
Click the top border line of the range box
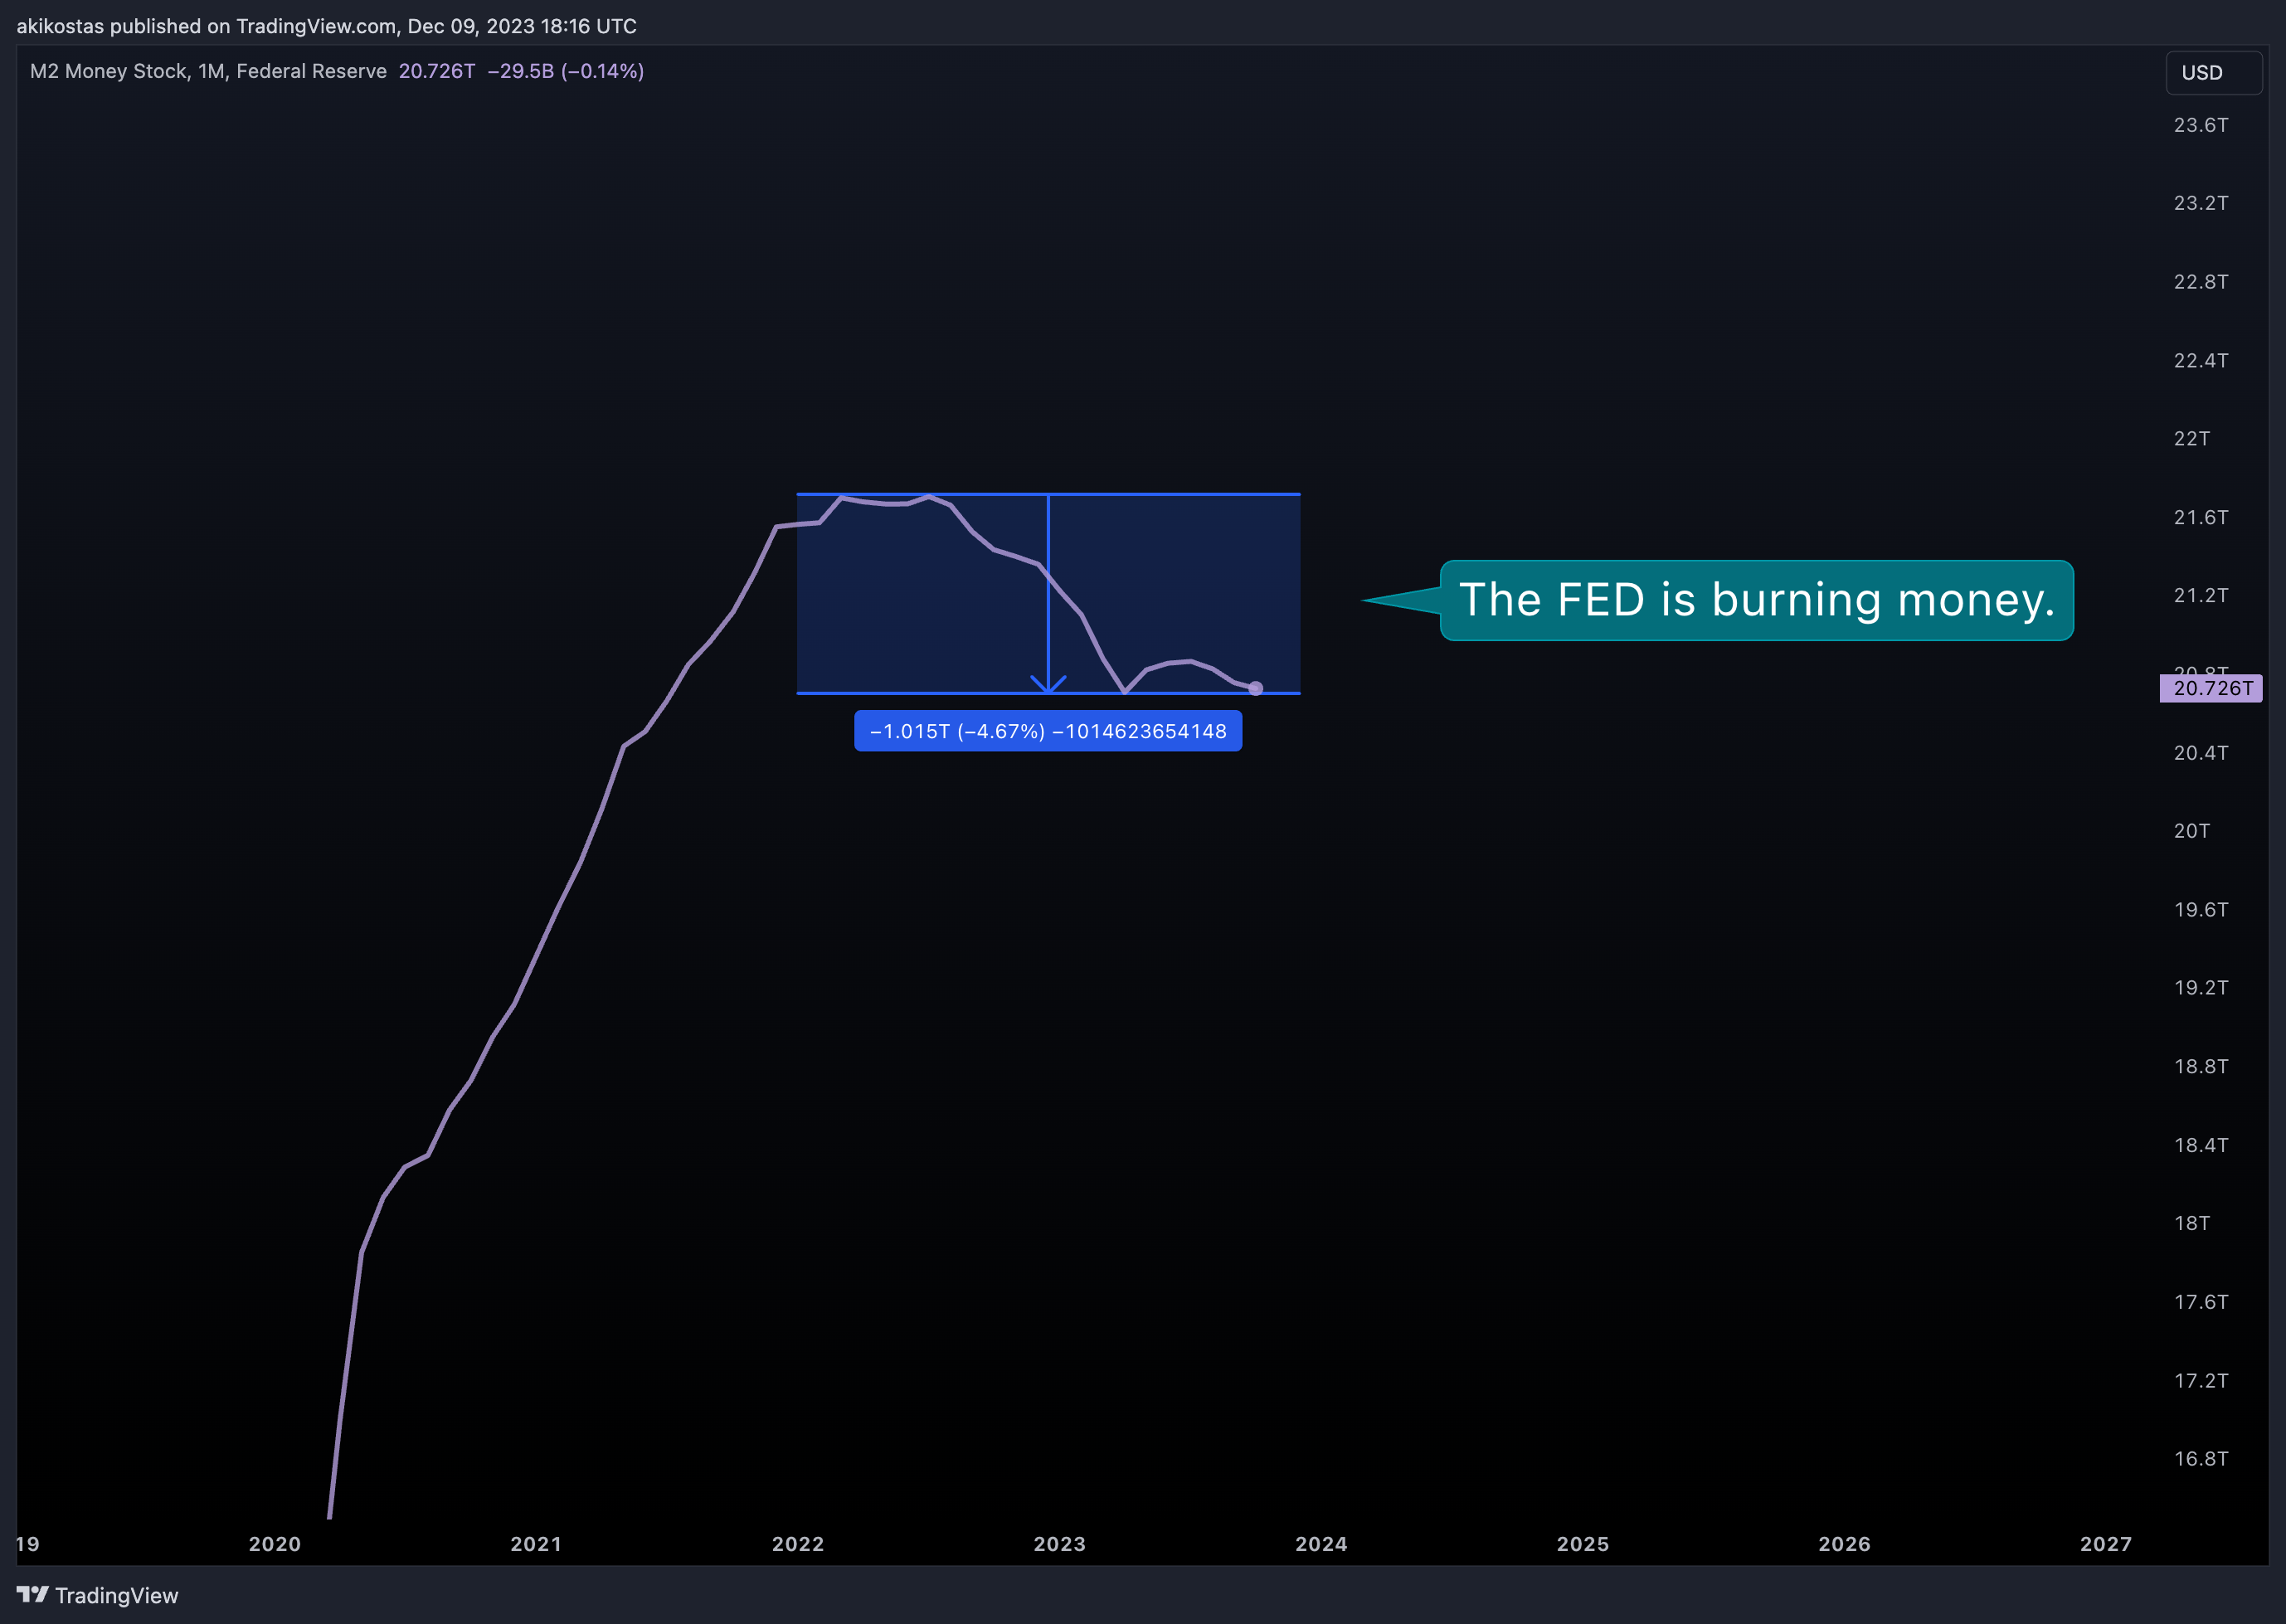click(x=1048, y=494)
